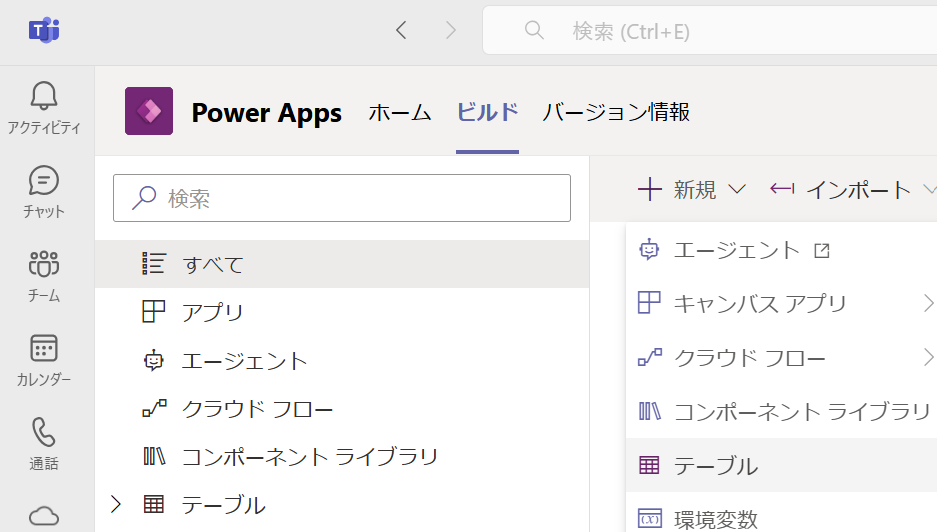The image size is (937, 532).
Task: Open the 新規 dropdown chevron
Action: pyautogui.click(x=737, y=189)
